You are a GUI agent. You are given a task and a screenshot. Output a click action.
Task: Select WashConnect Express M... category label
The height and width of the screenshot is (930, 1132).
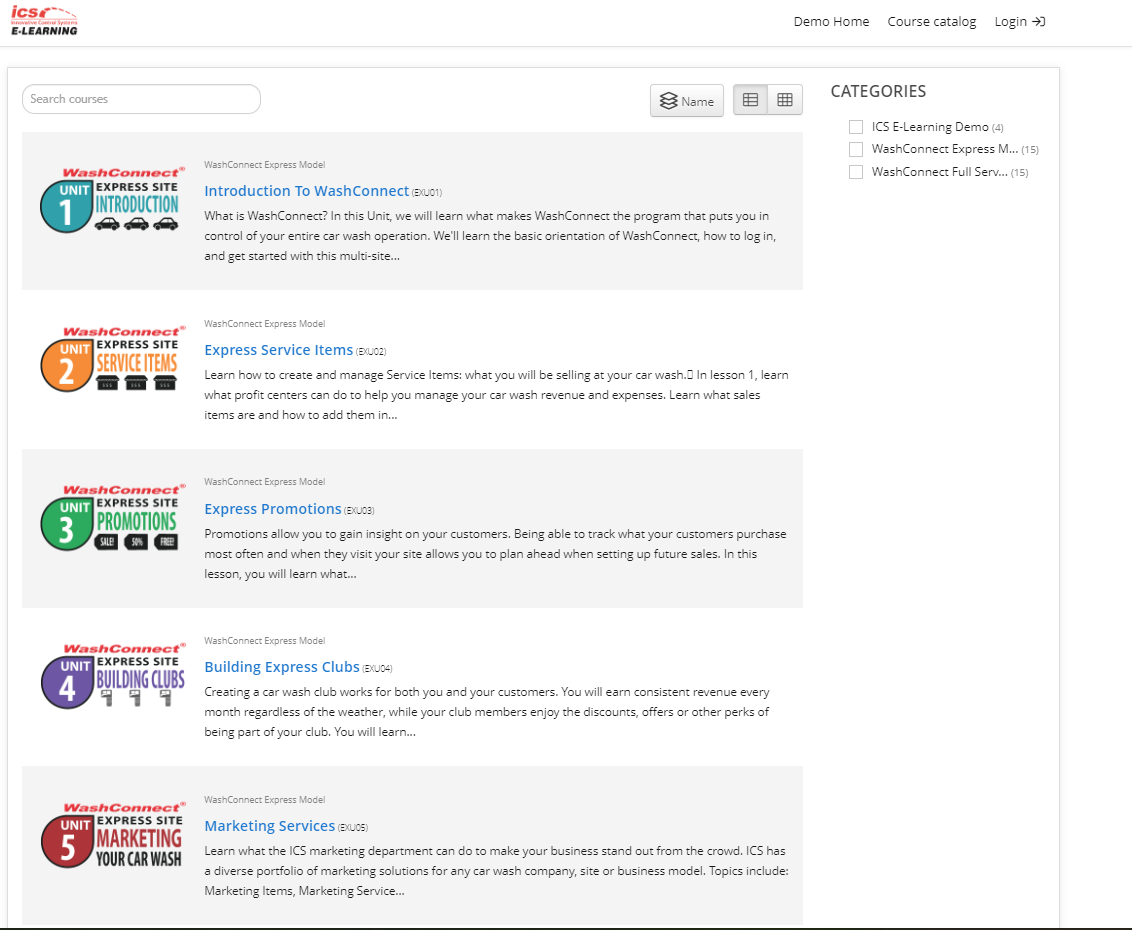pos(945,149)
